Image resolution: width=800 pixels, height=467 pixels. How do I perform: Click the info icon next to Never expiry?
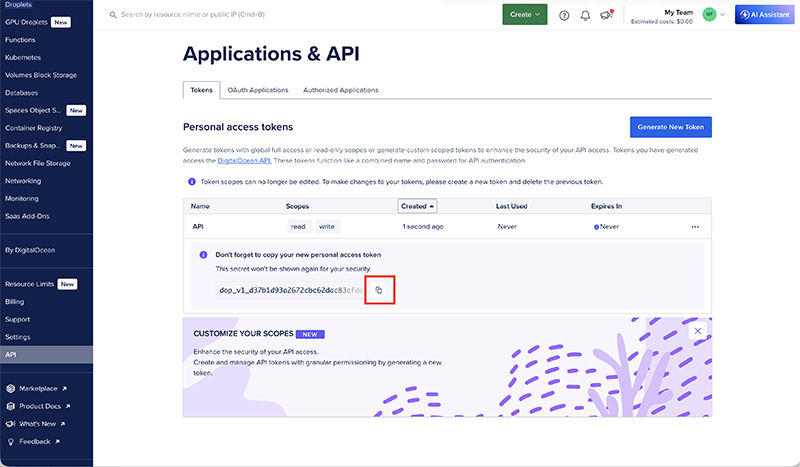[596, 227]
